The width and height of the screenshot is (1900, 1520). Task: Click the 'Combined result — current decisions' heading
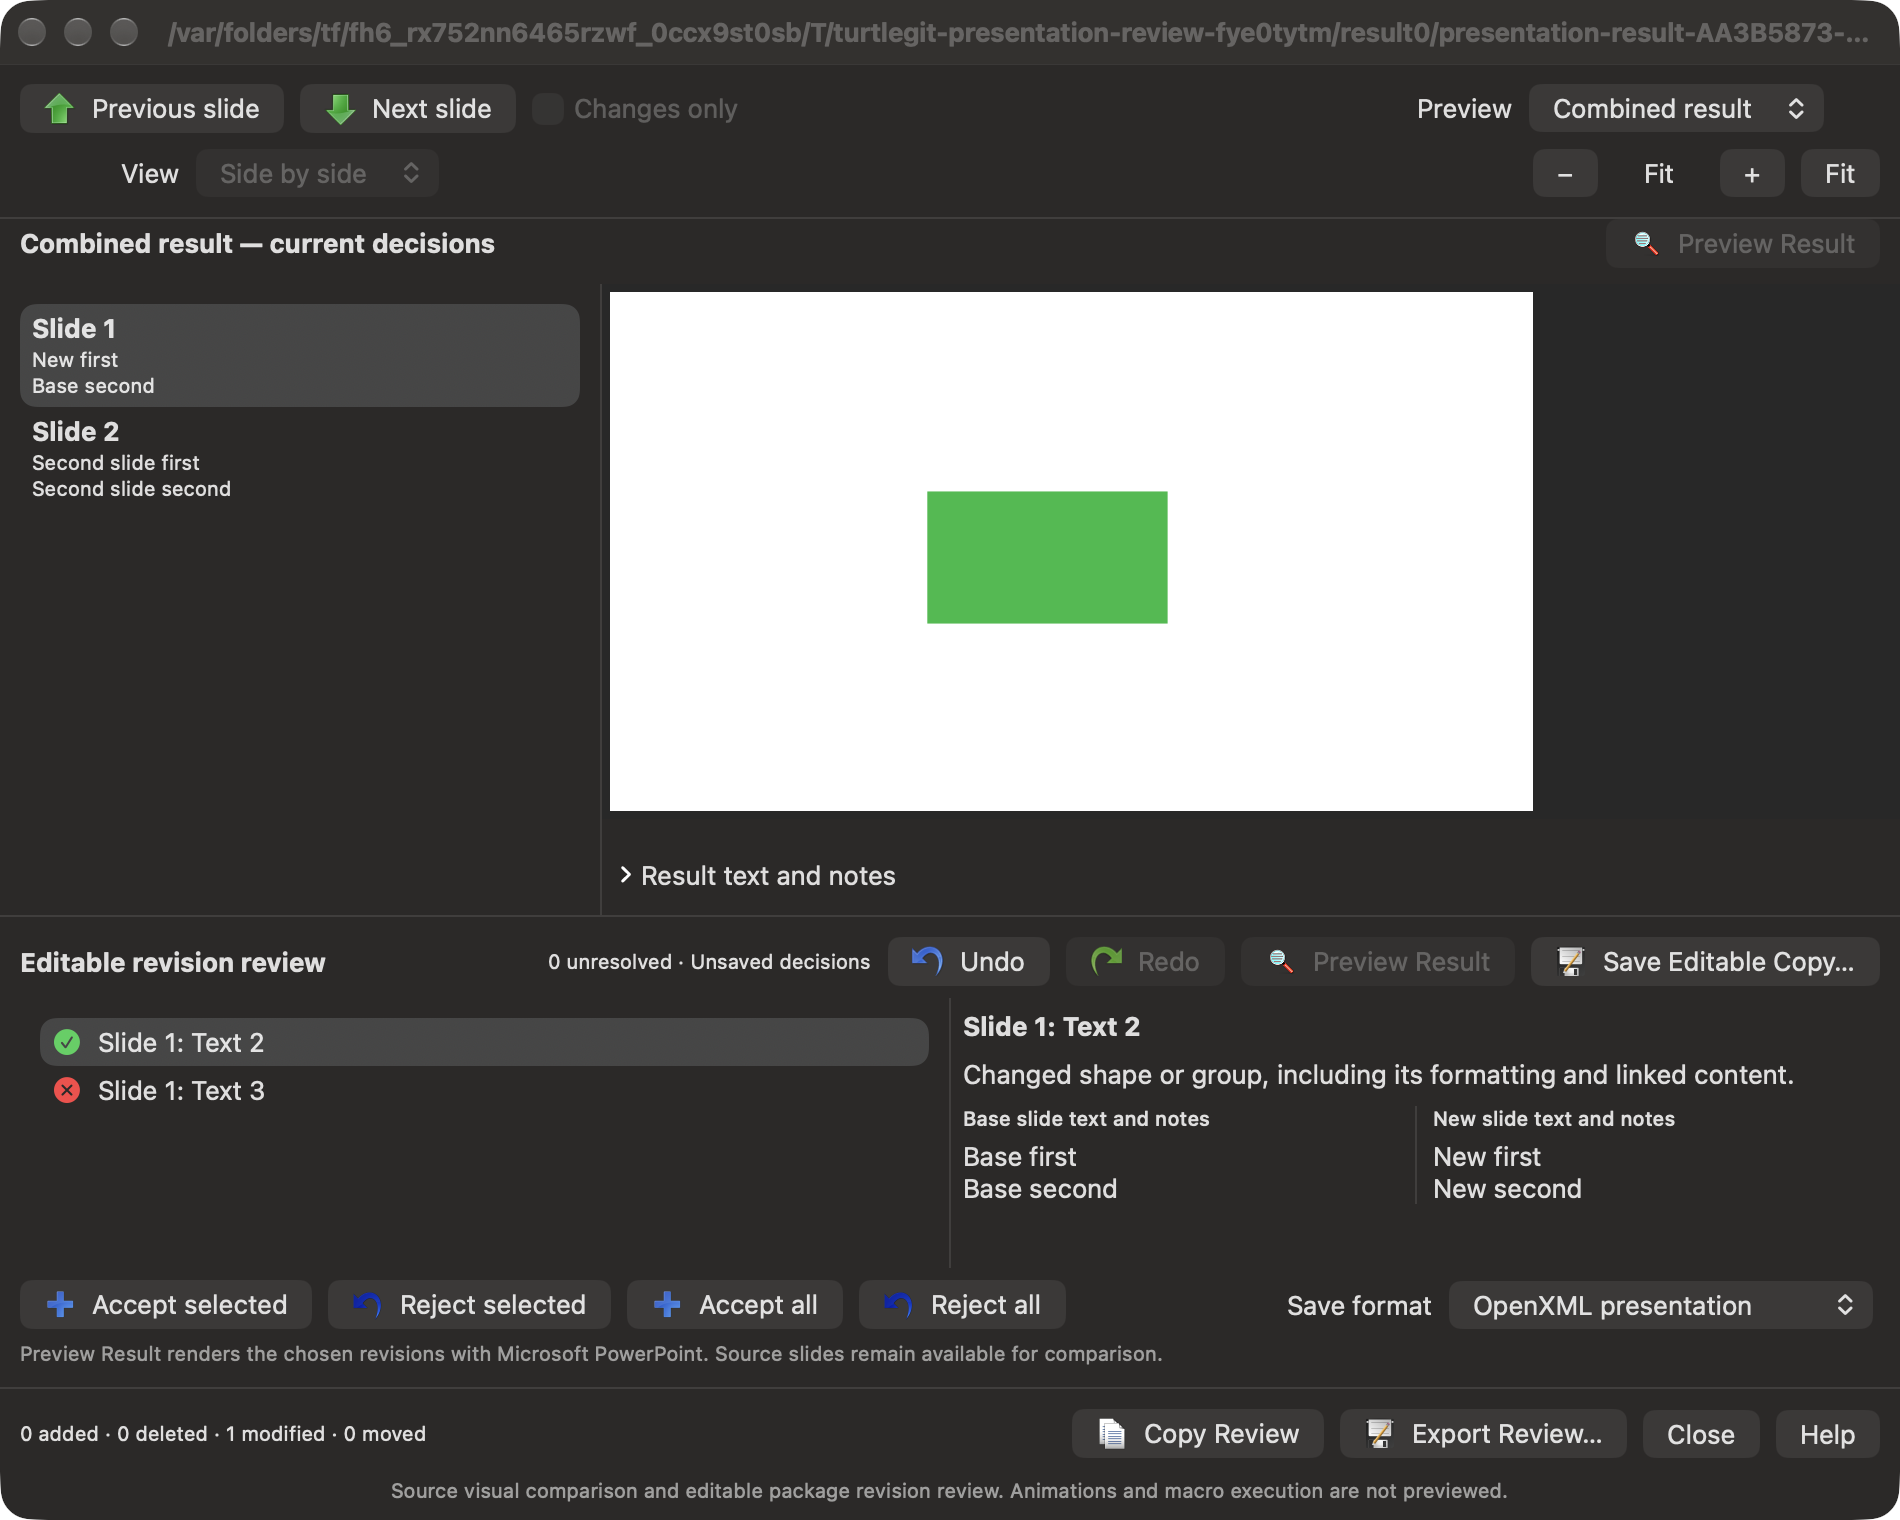[257, 244]
